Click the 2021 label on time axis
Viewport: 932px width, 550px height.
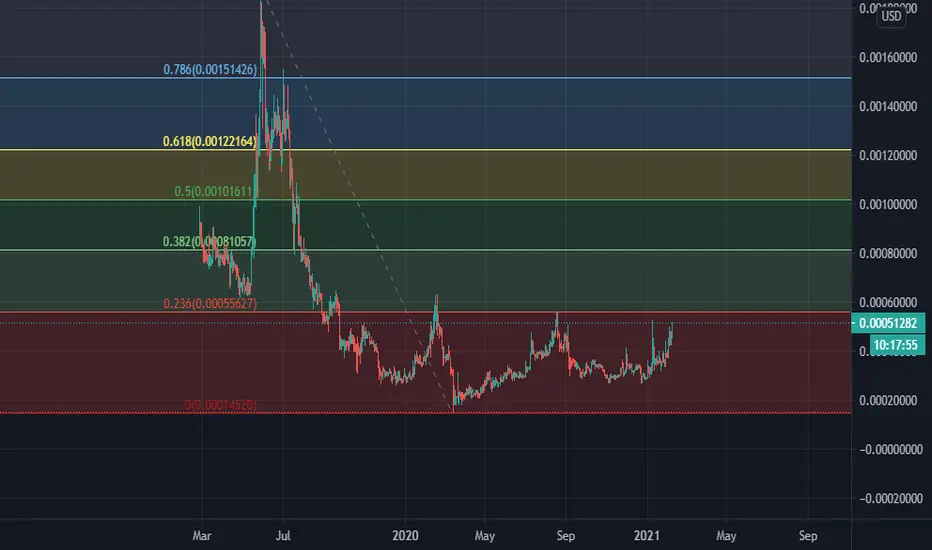click(x=647, y=536)
